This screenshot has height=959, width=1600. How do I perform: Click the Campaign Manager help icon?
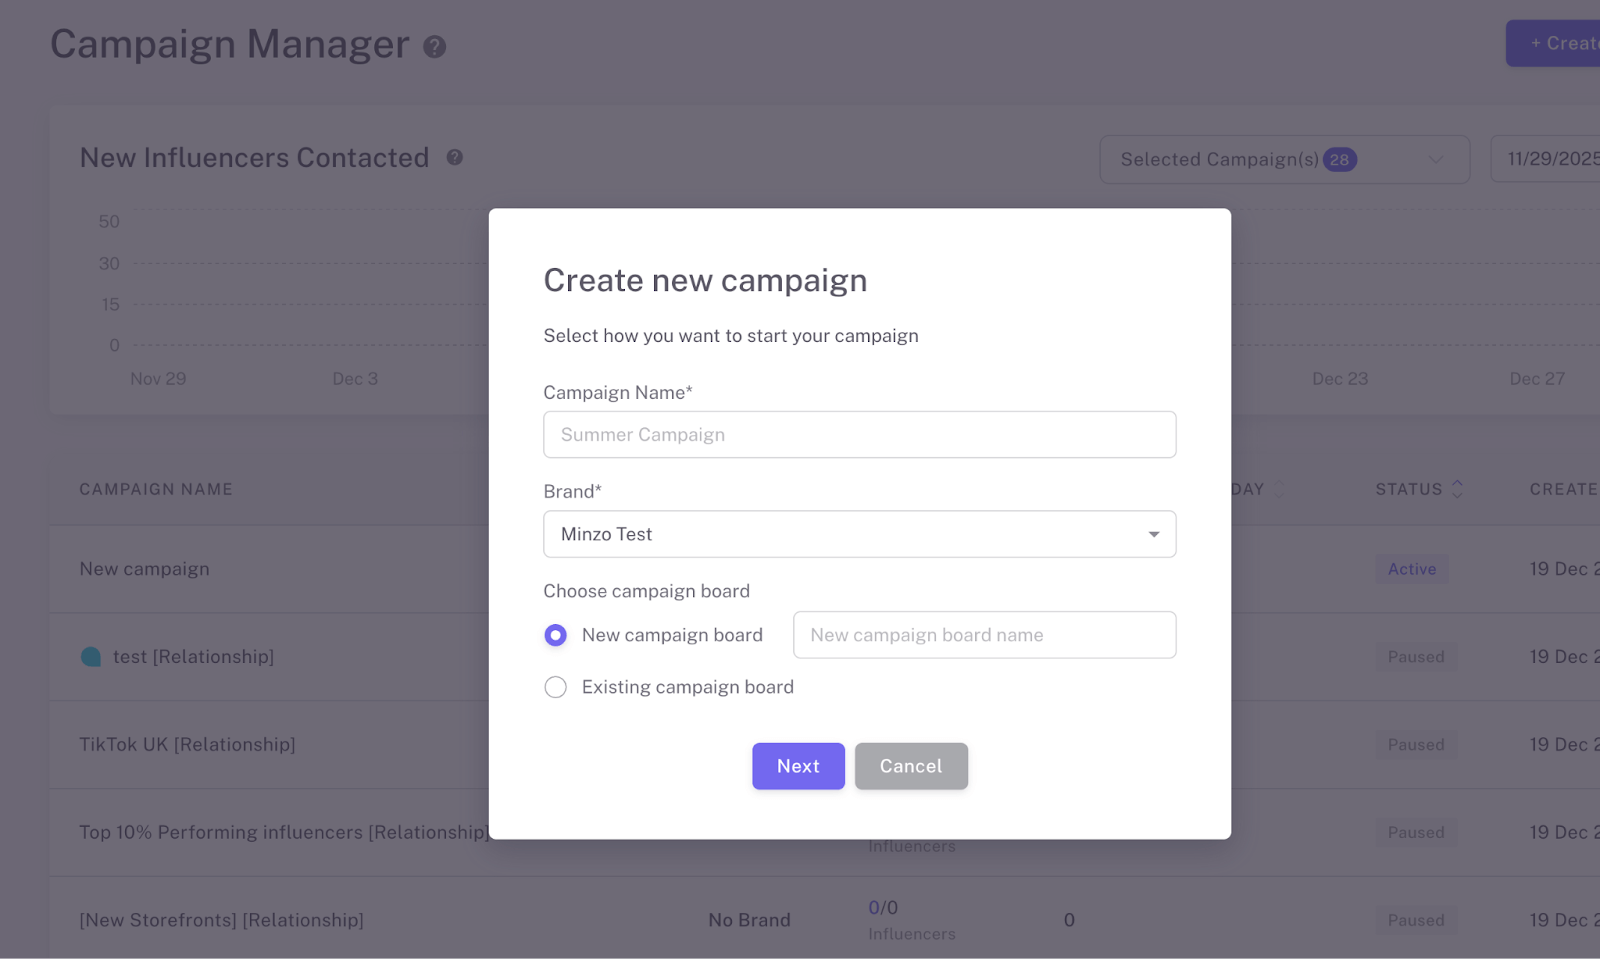click(434, 46)
